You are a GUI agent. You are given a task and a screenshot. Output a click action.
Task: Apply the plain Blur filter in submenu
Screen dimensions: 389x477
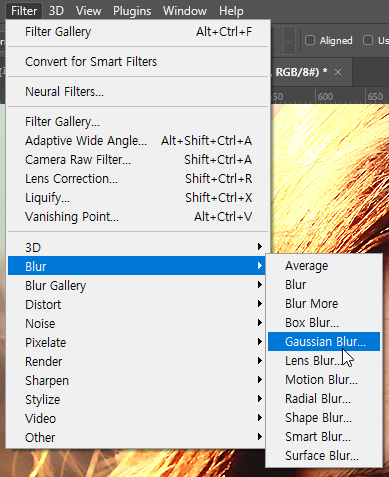[324, 285]
